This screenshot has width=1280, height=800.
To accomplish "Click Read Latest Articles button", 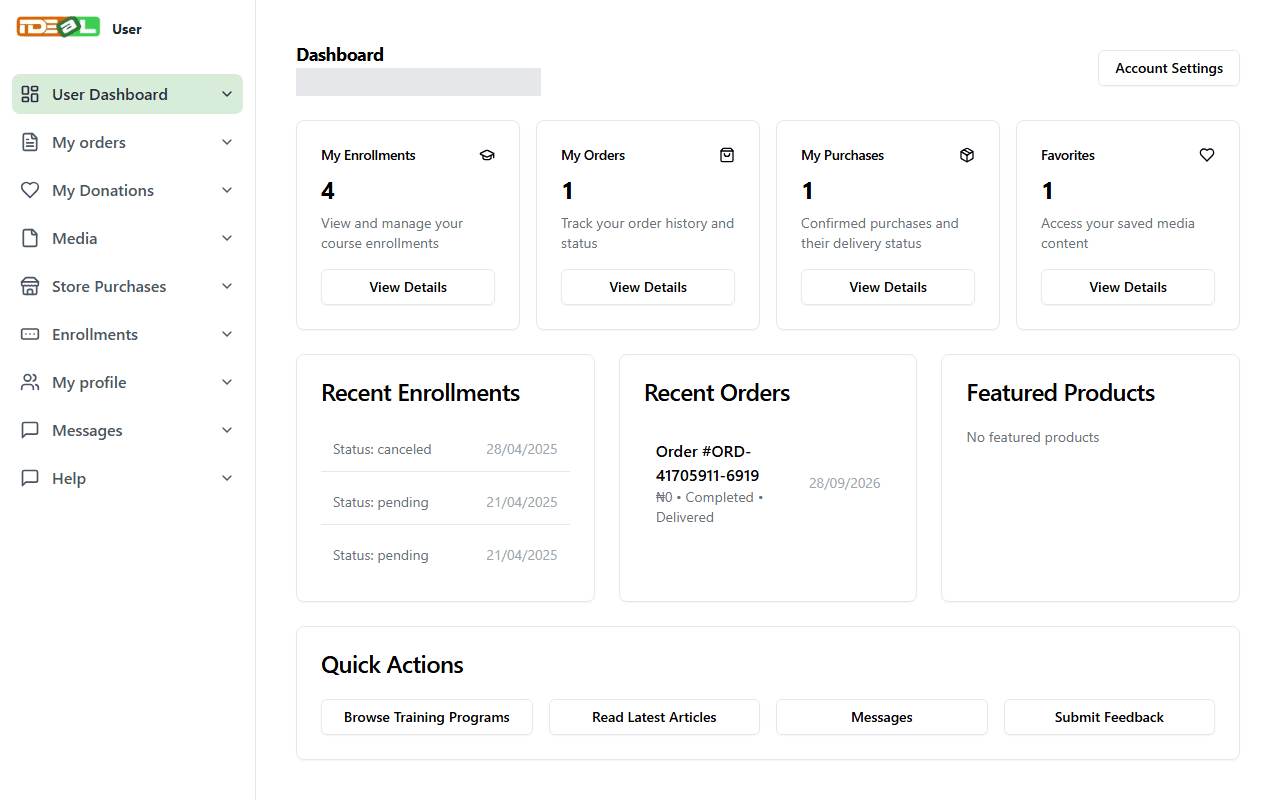I will pyautogui.click(x=654, y=717).
